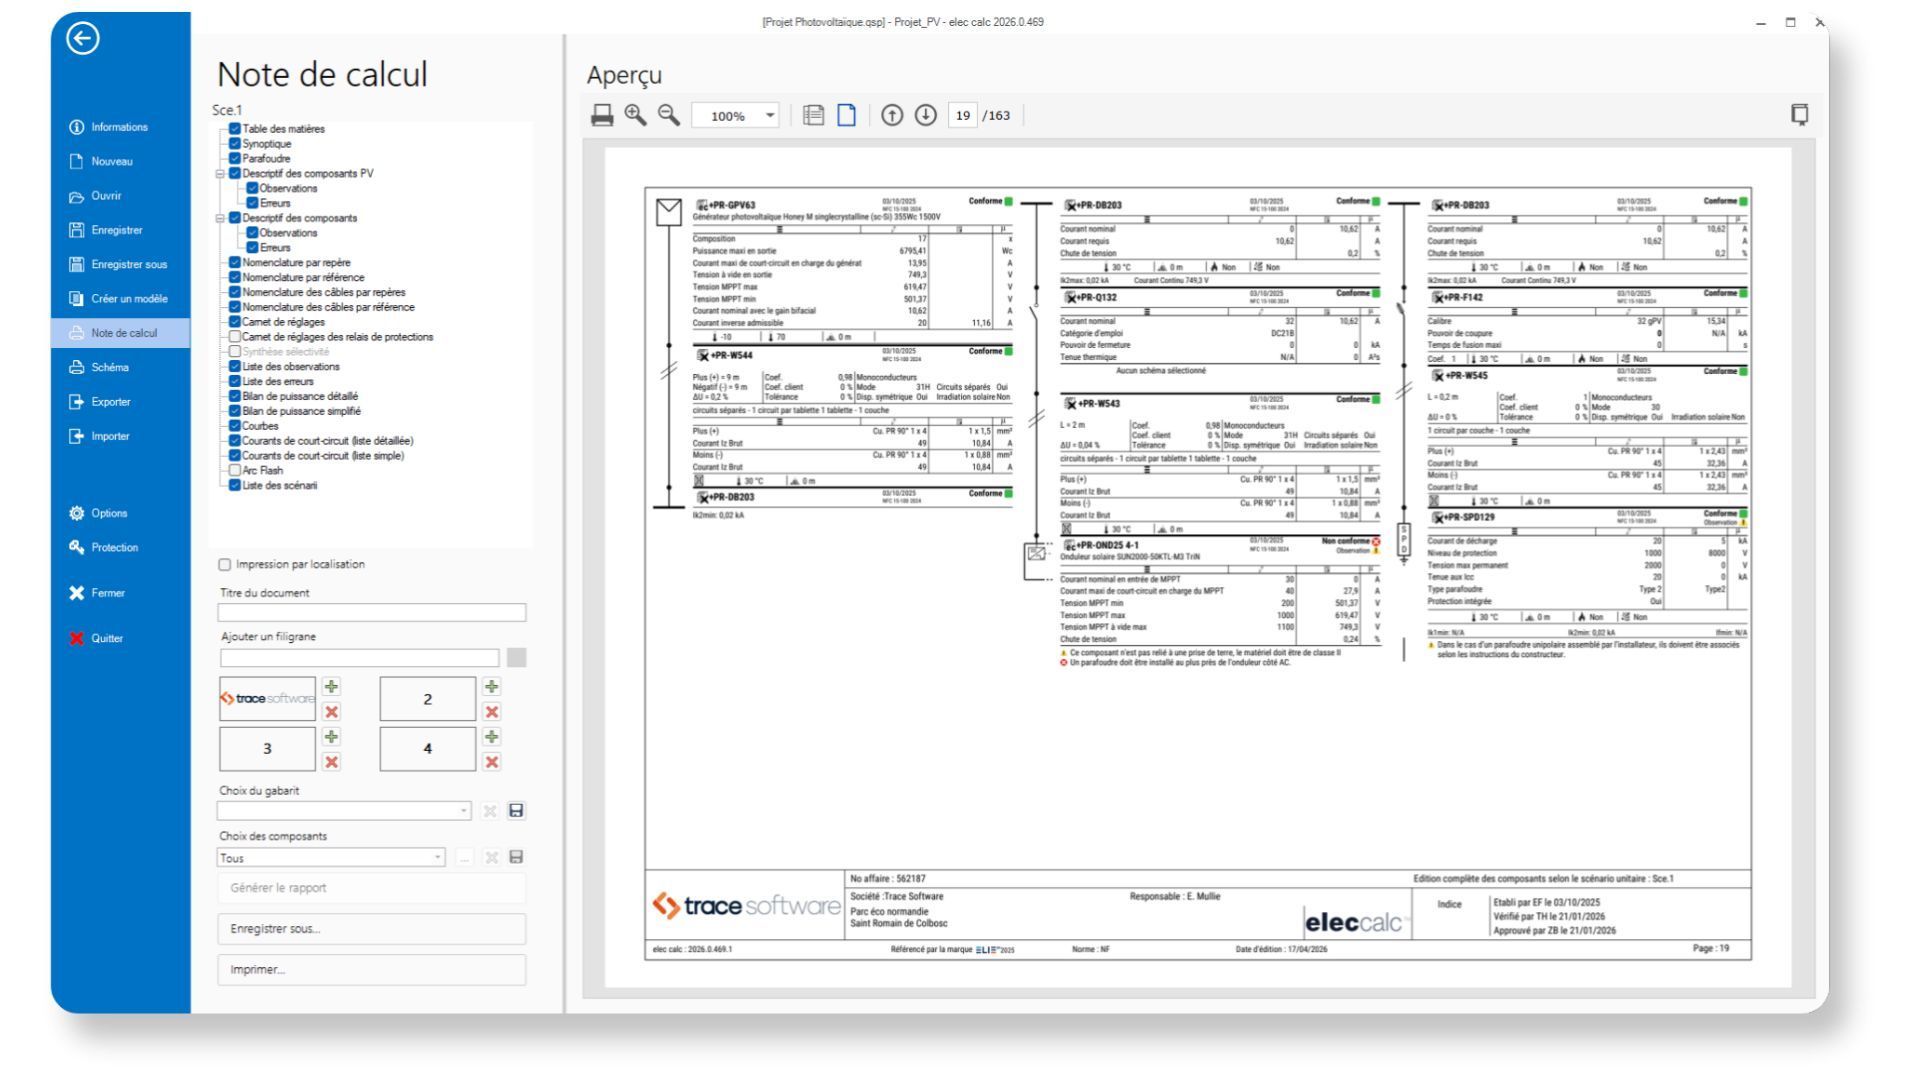Uncheck Courbes section
The image size is (1919, 1076).
(x=235, y=425)
